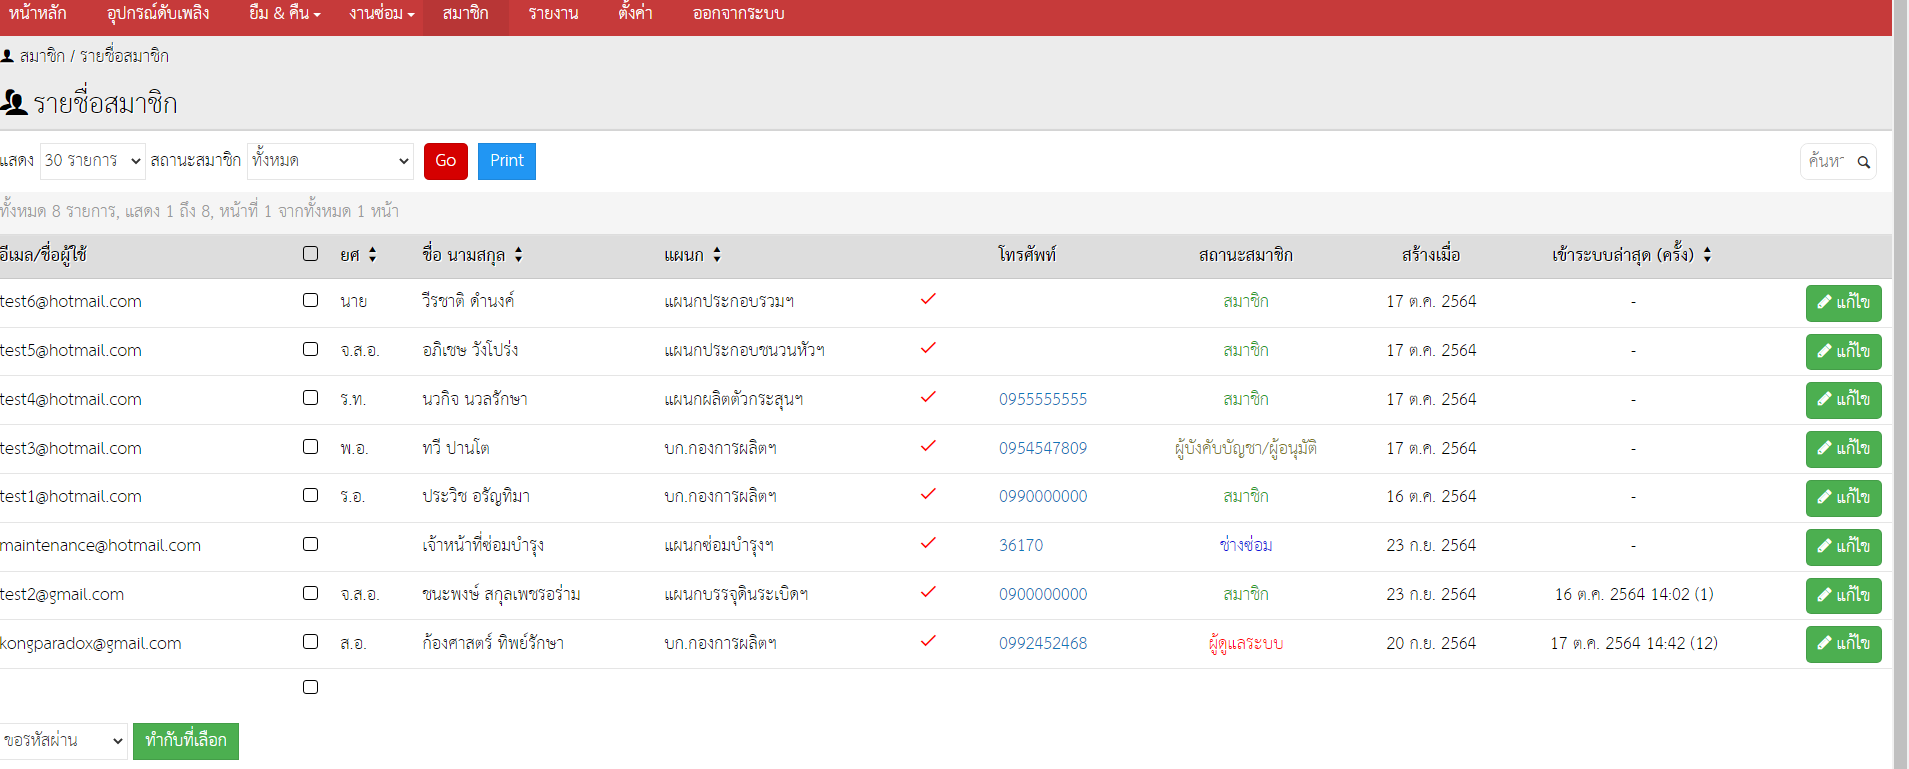Click the red Go button
The height and width of the screenshot is (769, 1909).
[446, 161]
